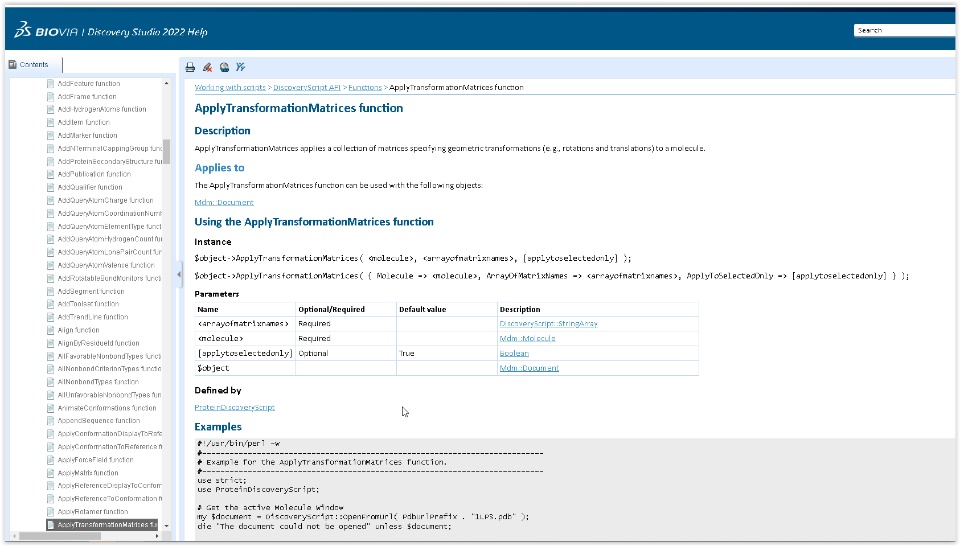Open Mdm::Document link in $object row
The height and width of the screenshot is (546, 960).
pos(529,368)
